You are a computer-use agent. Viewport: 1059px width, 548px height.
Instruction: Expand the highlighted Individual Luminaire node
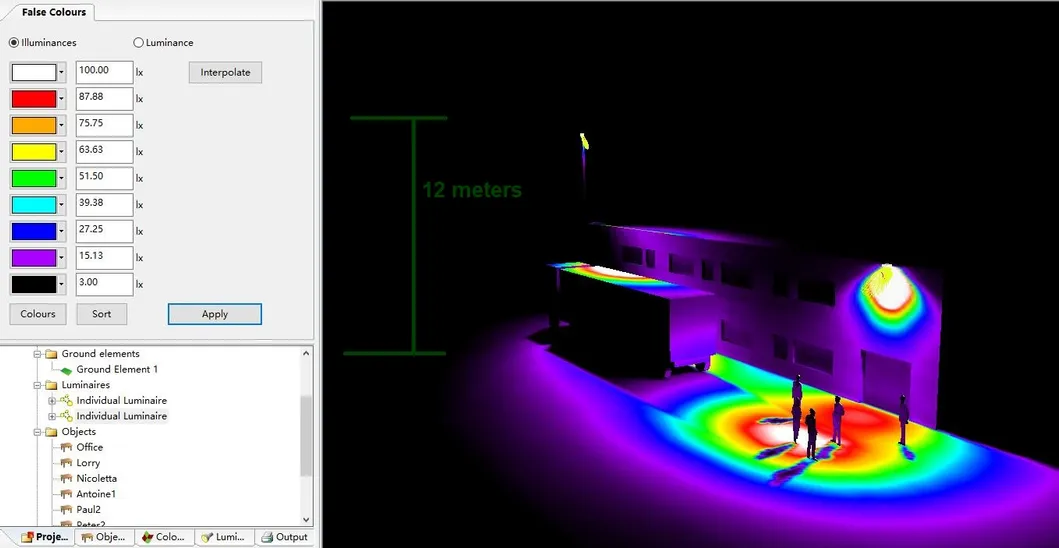click(53, 416)
